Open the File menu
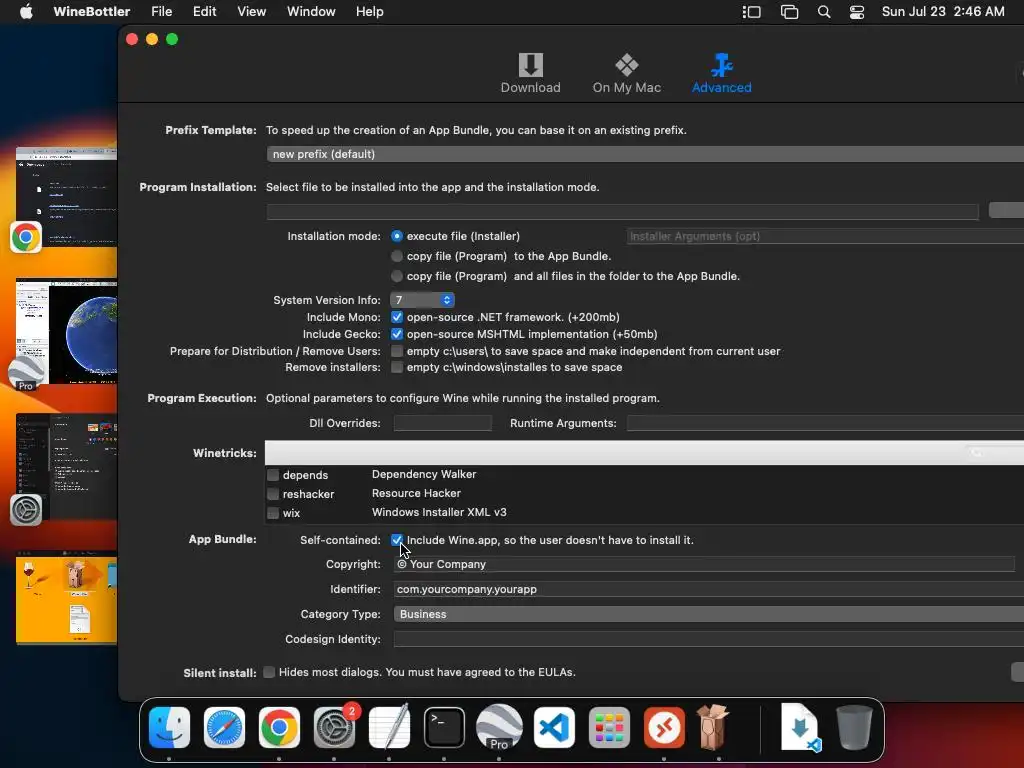The width and height of the screenshot is (1024, 768). (161, 12)
